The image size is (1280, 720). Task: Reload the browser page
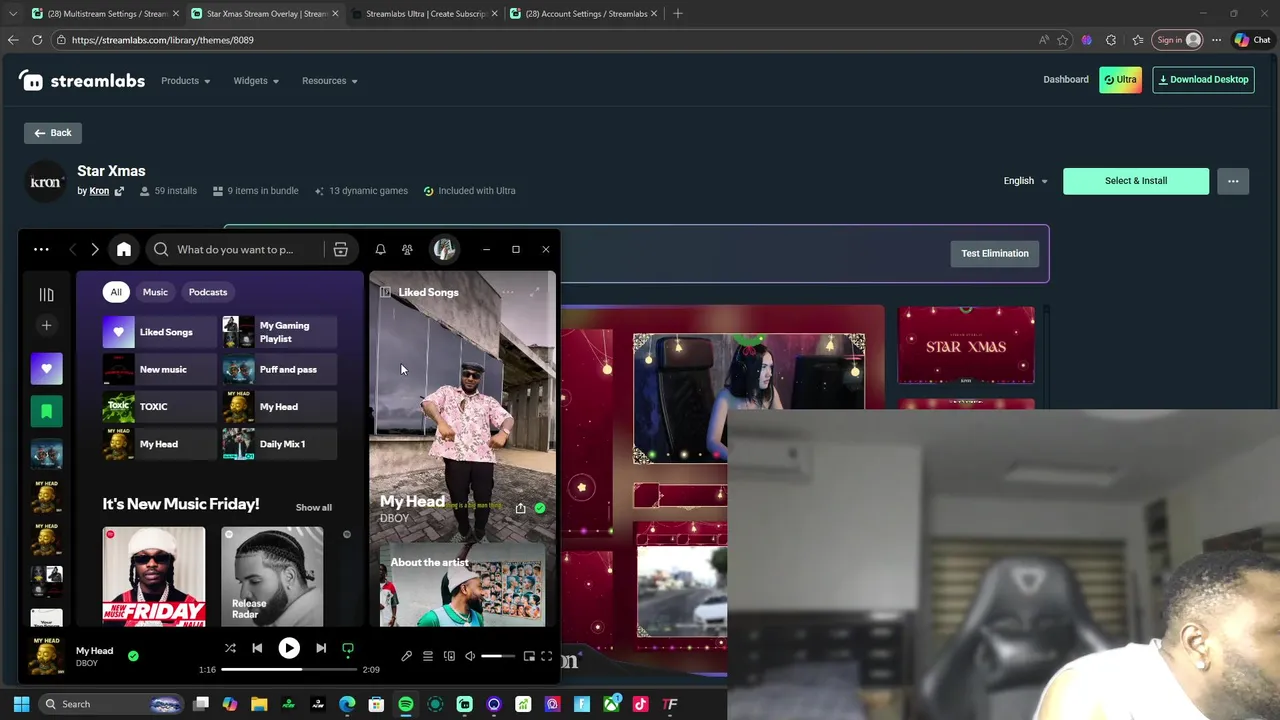pos(37,40)
